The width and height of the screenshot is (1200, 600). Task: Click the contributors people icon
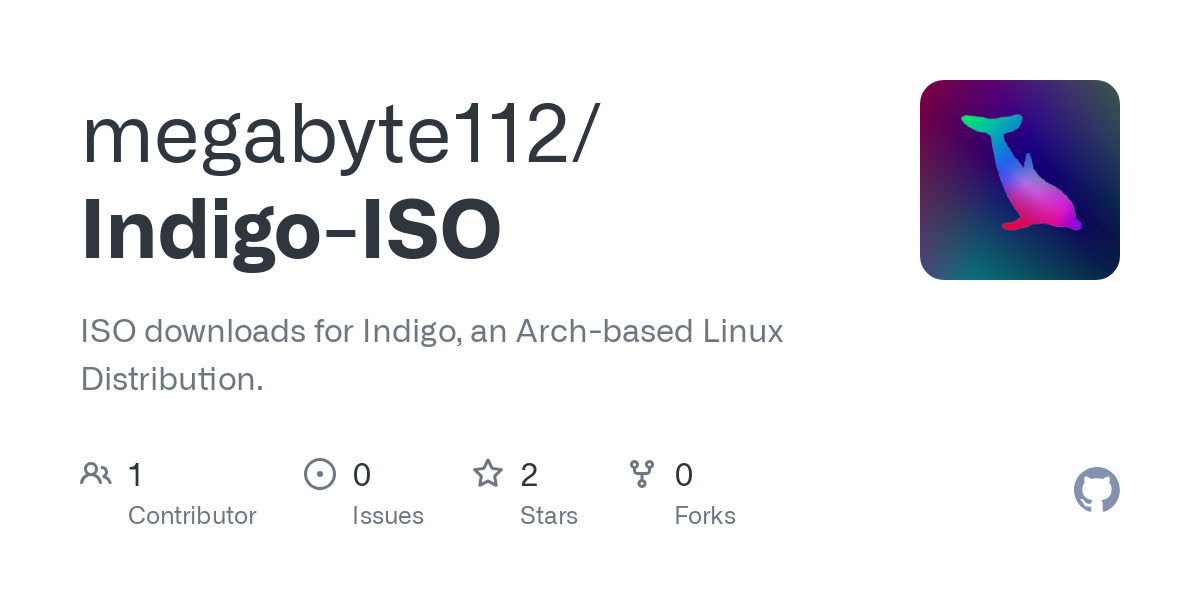tap(95, 473)
